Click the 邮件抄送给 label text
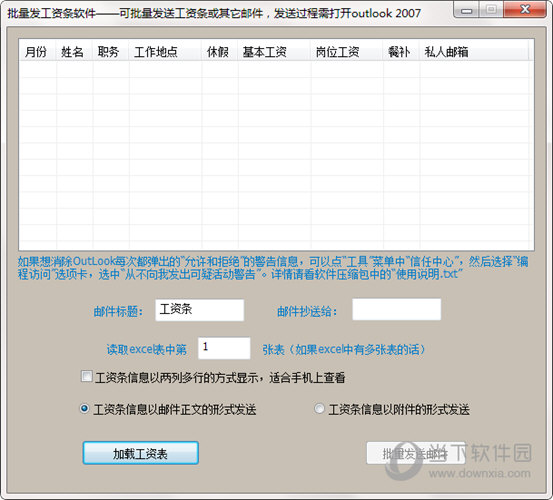The image size is (553, 500). pyautogui.click(x=307, y=311)
